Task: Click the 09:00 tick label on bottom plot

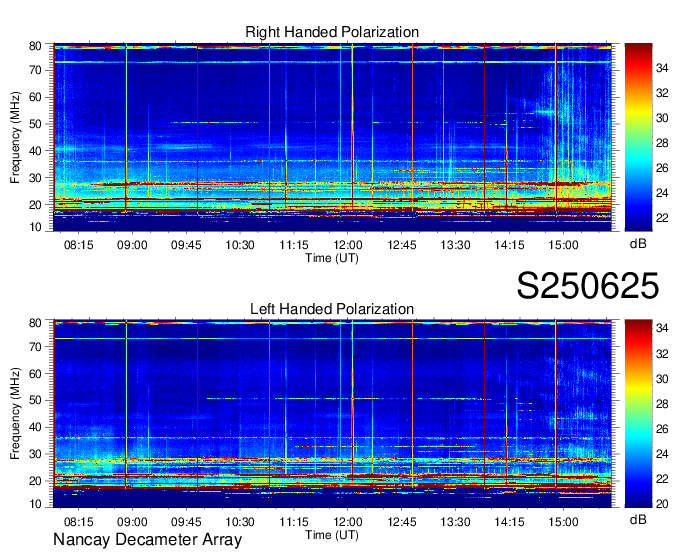Action: tap(132, 522)
